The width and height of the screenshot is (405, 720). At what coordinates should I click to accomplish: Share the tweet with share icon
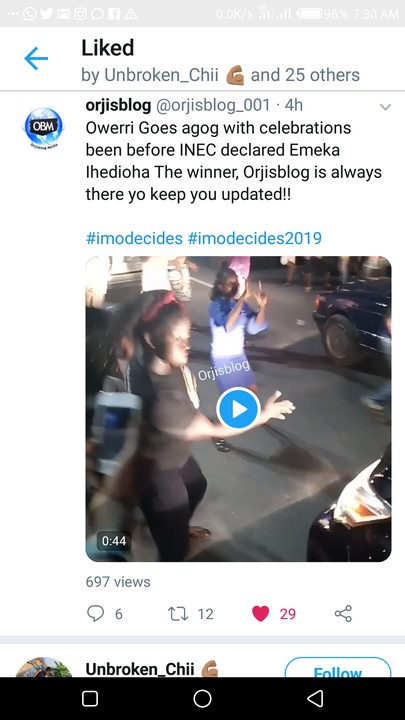click(343, 613)
